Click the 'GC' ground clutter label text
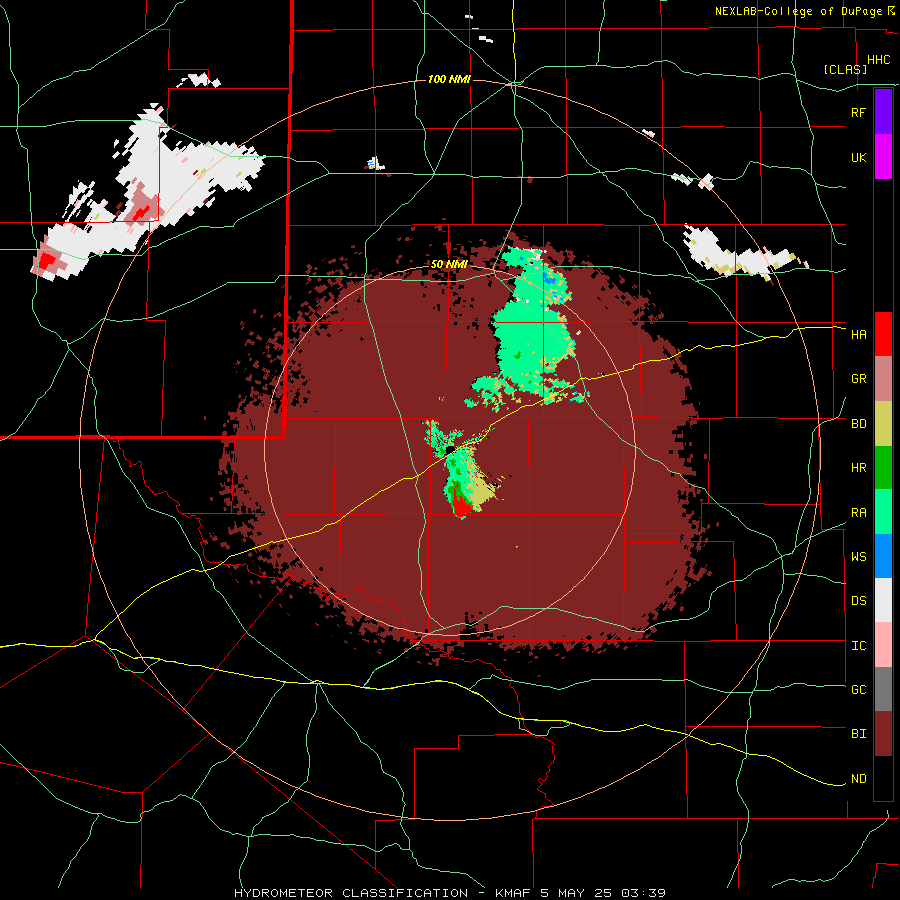Viewport: 900px width, 900px height. click(x=858, y=689)
